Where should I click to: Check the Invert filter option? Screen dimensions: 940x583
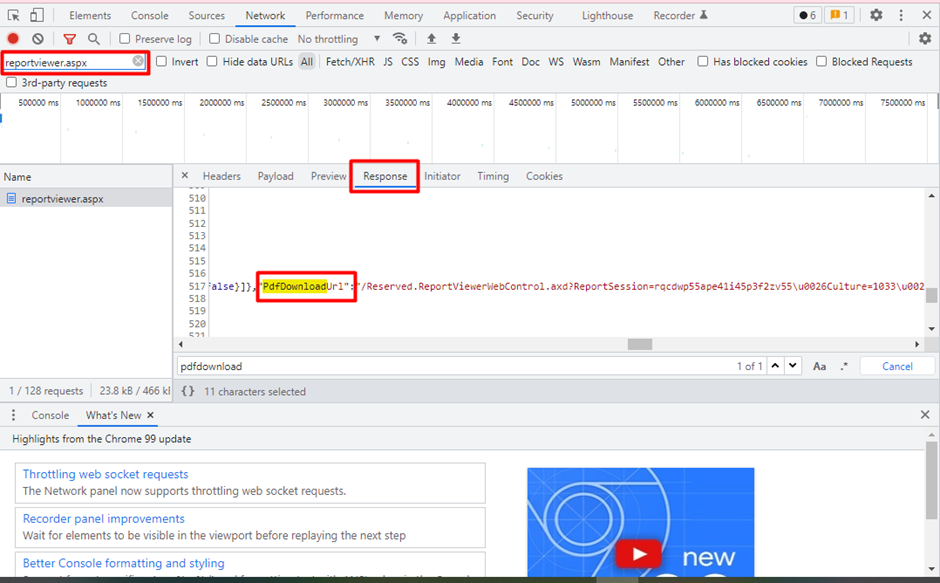point(161,61)
